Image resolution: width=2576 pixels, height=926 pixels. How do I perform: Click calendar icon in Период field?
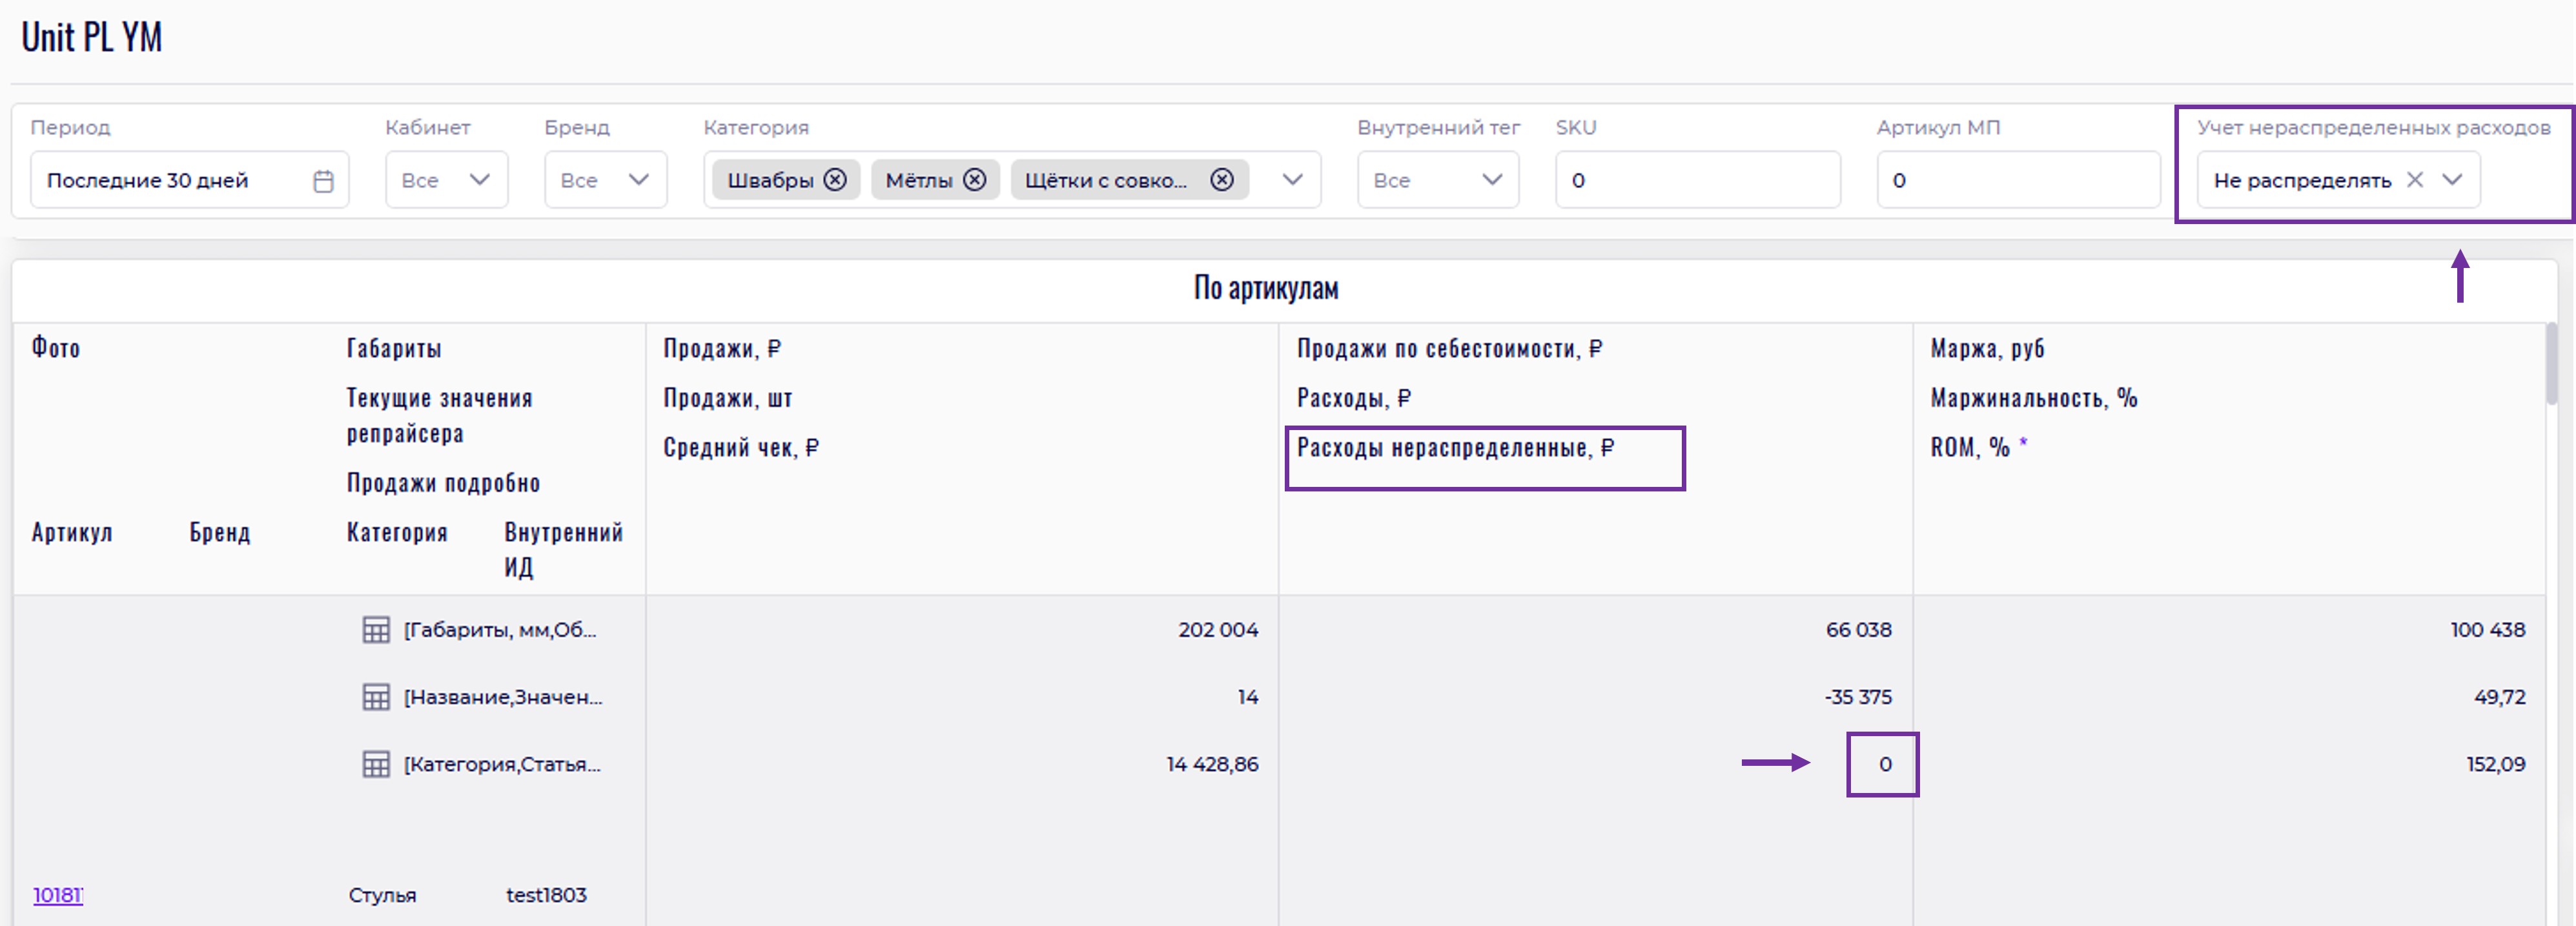(323, 181)
